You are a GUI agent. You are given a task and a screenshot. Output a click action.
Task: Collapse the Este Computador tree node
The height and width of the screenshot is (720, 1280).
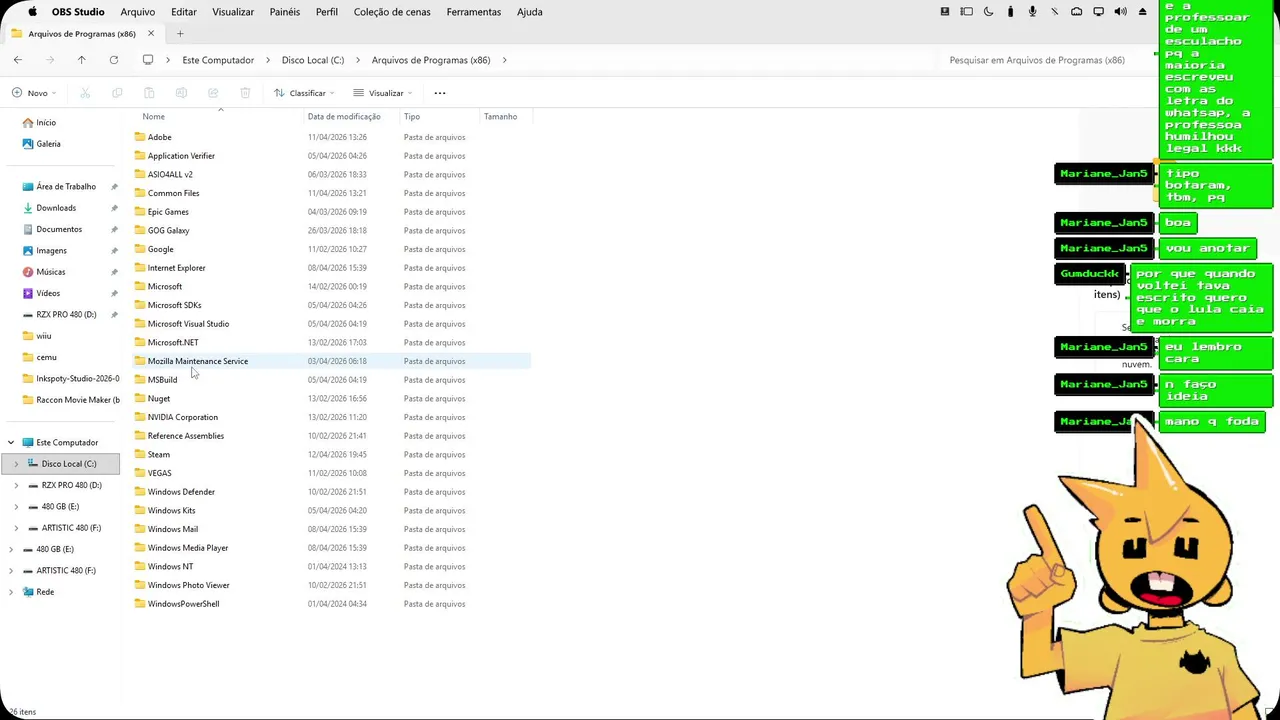(x=11, y=442)
